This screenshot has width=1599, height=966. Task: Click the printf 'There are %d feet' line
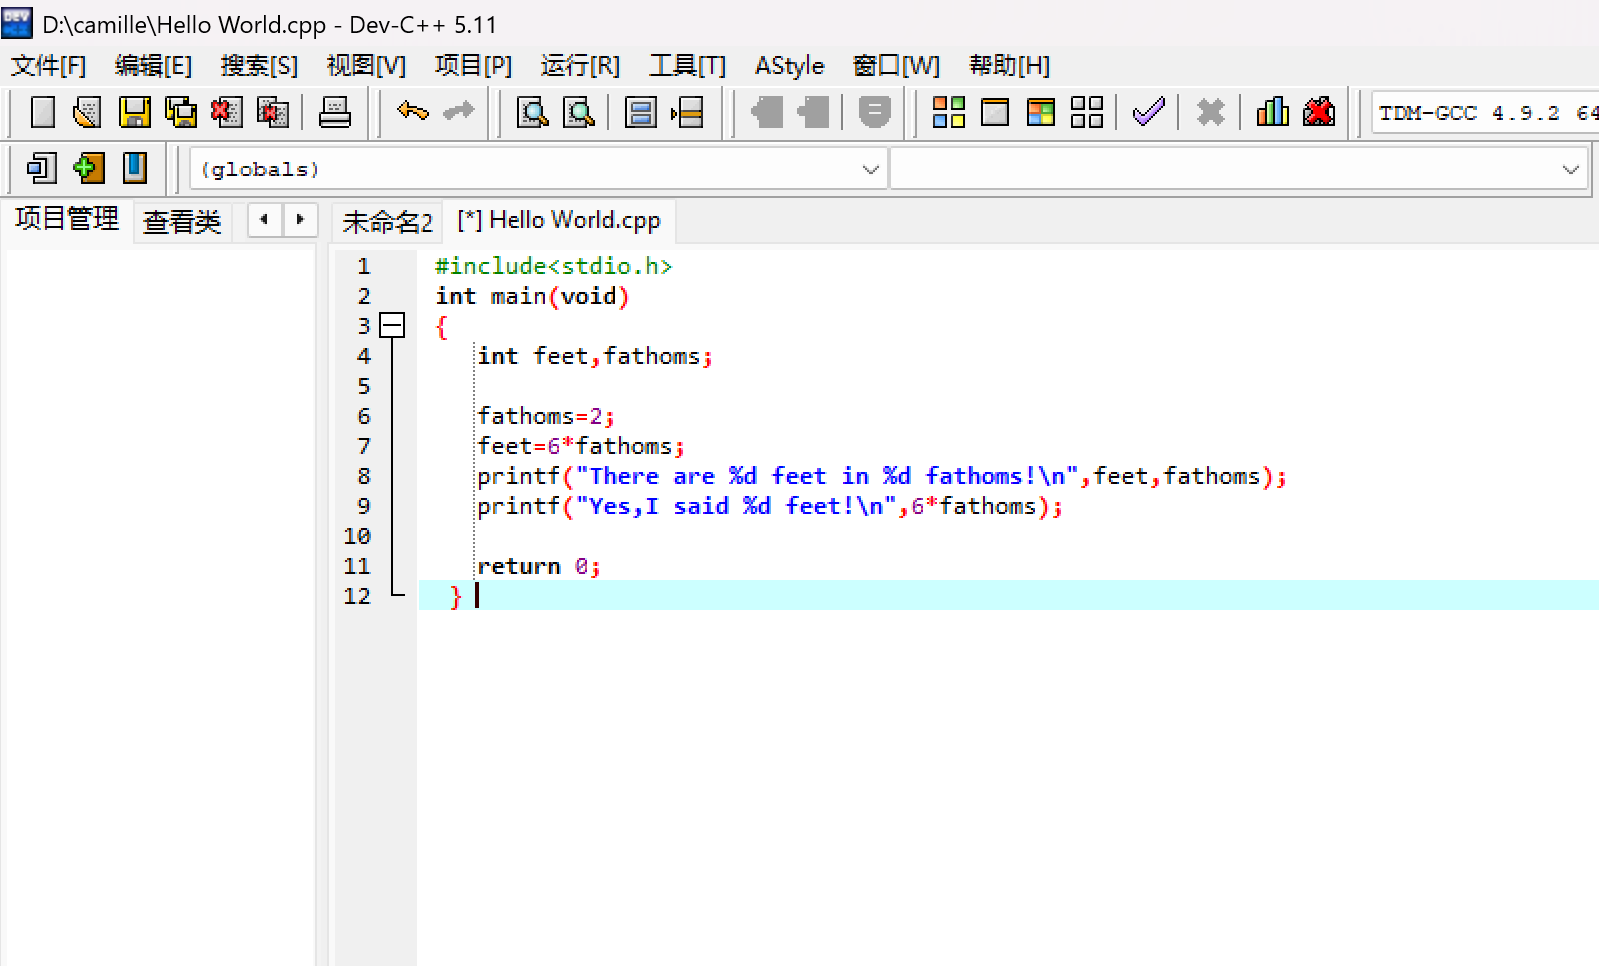[882, 476]
